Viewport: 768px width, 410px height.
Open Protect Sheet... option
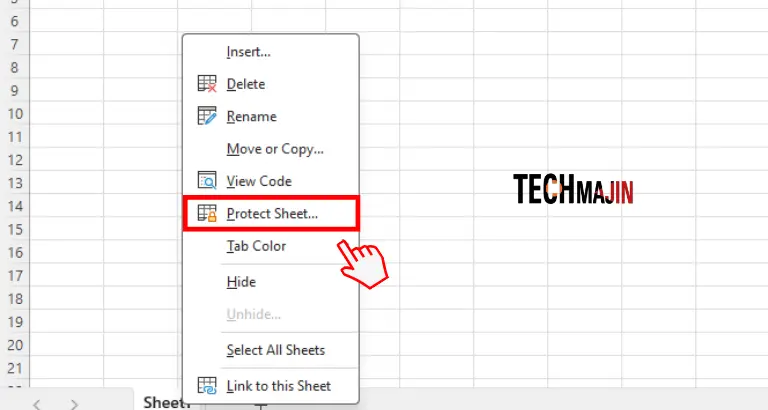[272, 214]
